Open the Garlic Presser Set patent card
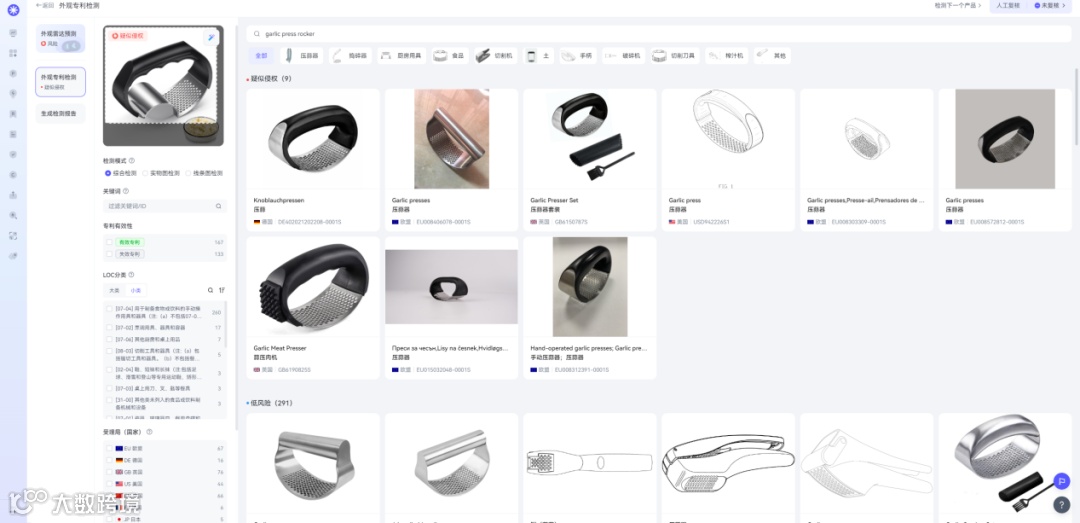 590,160
